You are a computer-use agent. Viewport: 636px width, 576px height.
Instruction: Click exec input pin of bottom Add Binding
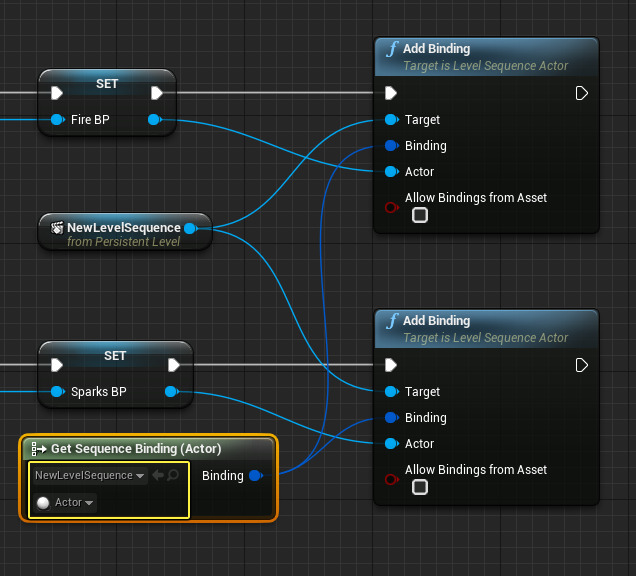click(391, 365)
